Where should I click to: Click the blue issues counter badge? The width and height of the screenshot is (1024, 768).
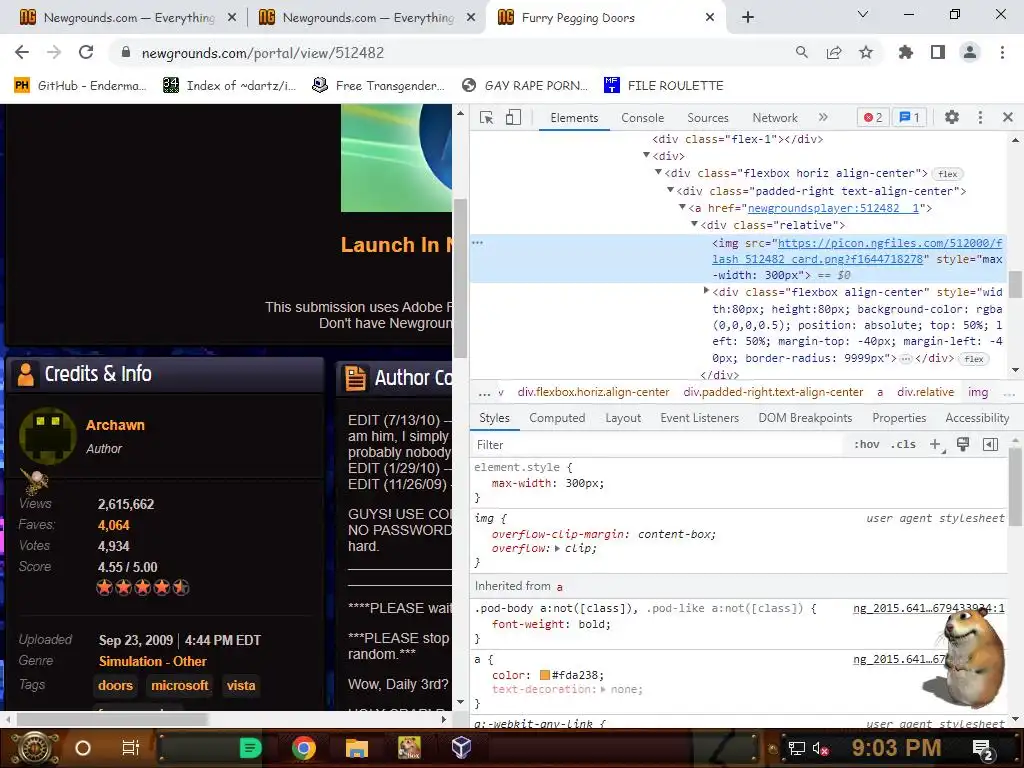coord(910,118)
